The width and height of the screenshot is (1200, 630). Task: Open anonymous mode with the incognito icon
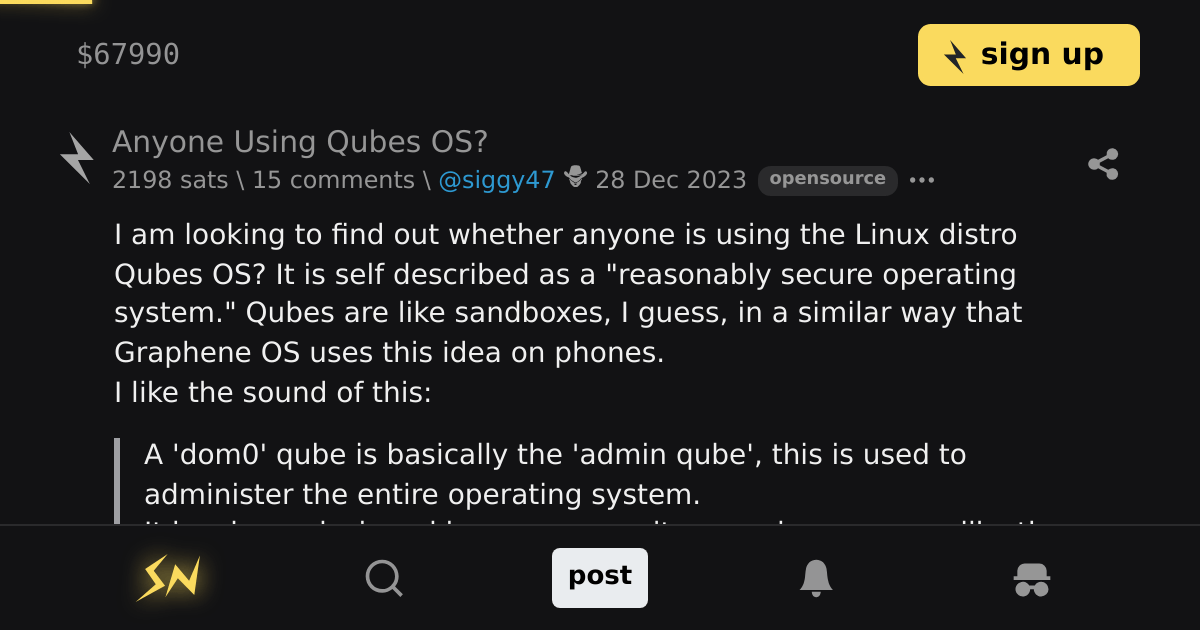point(1032,578)
